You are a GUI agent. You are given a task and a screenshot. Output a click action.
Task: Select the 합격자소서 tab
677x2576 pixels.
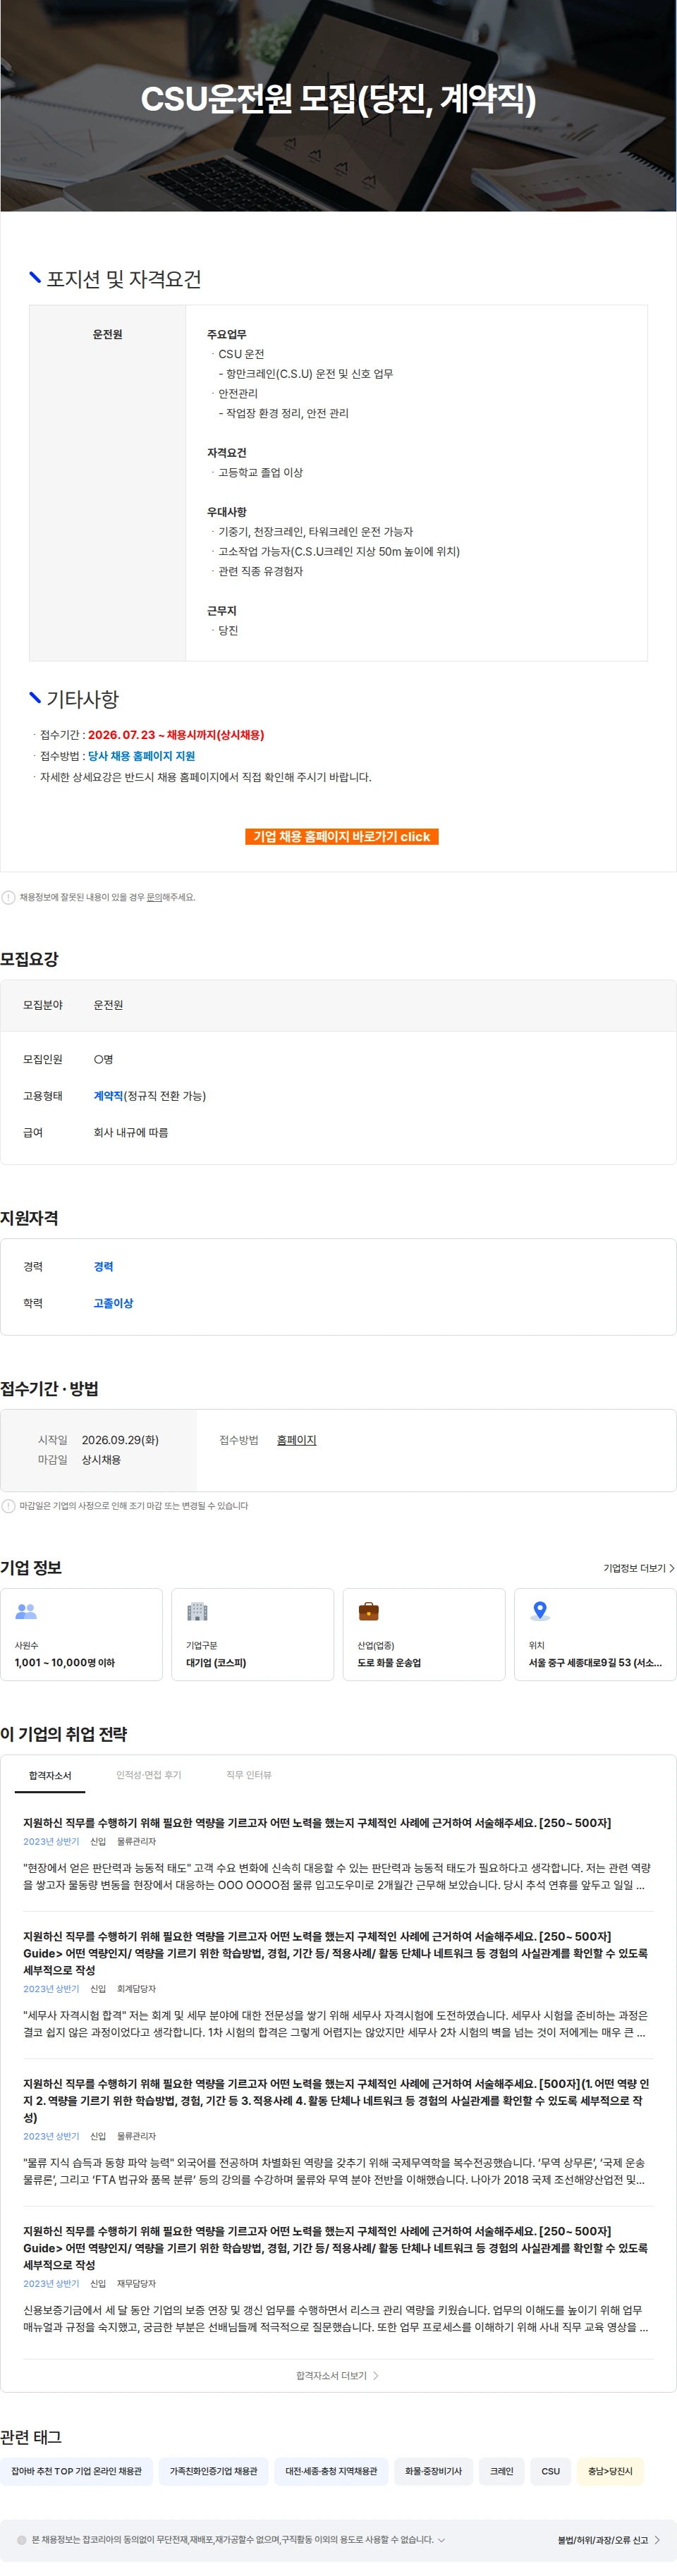tap(50, 1775)
